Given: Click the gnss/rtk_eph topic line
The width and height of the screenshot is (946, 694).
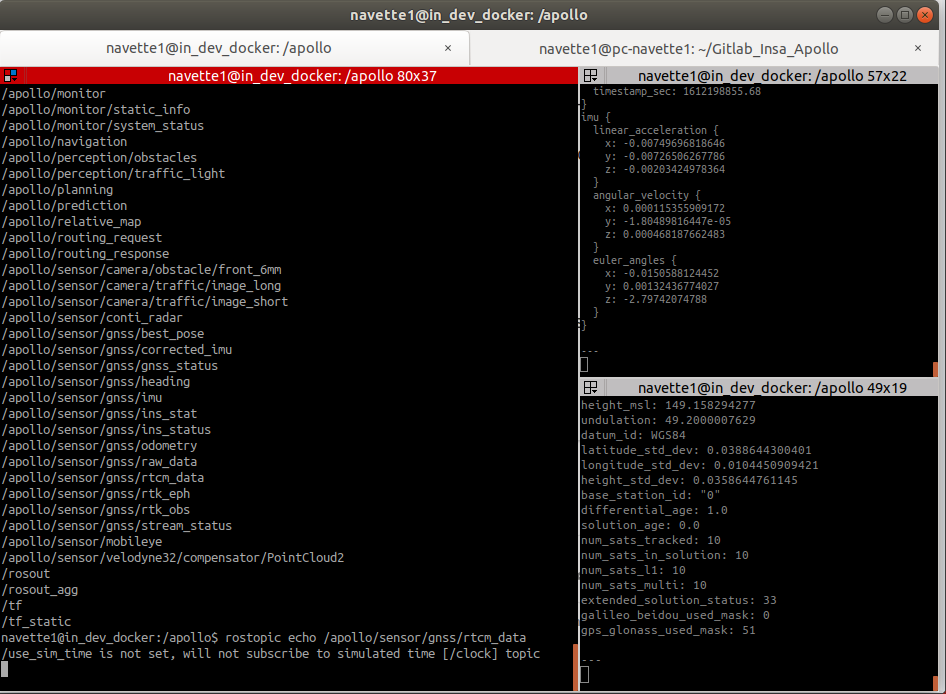Looking at the screenshot, I should (96, 494).
